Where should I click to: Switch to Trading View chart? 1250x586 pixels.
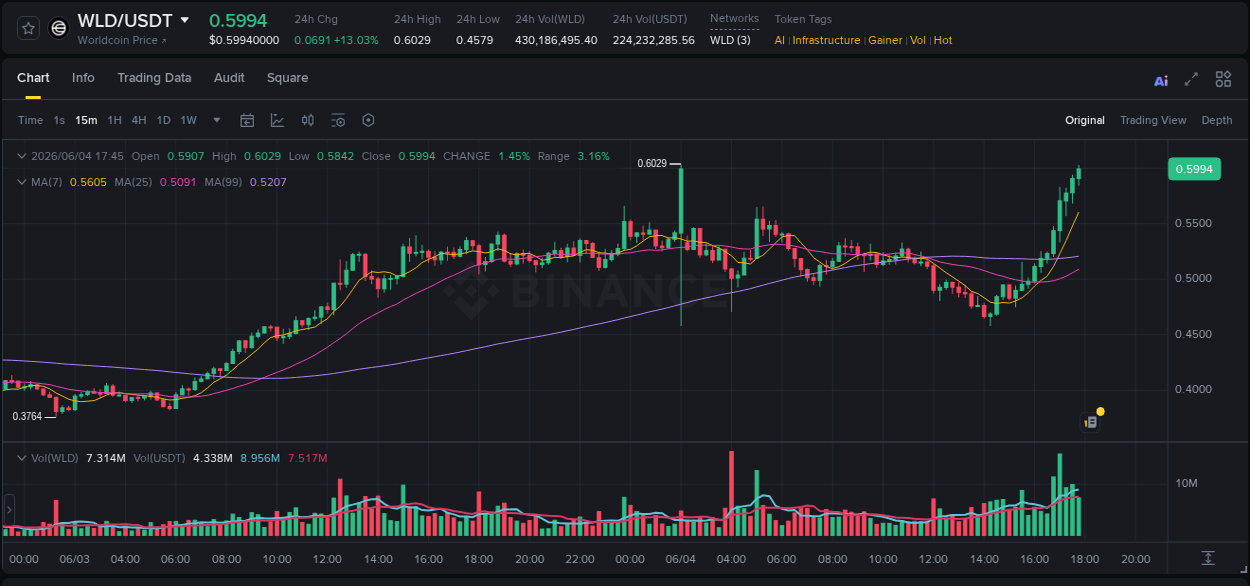(x=1153, y=120)
